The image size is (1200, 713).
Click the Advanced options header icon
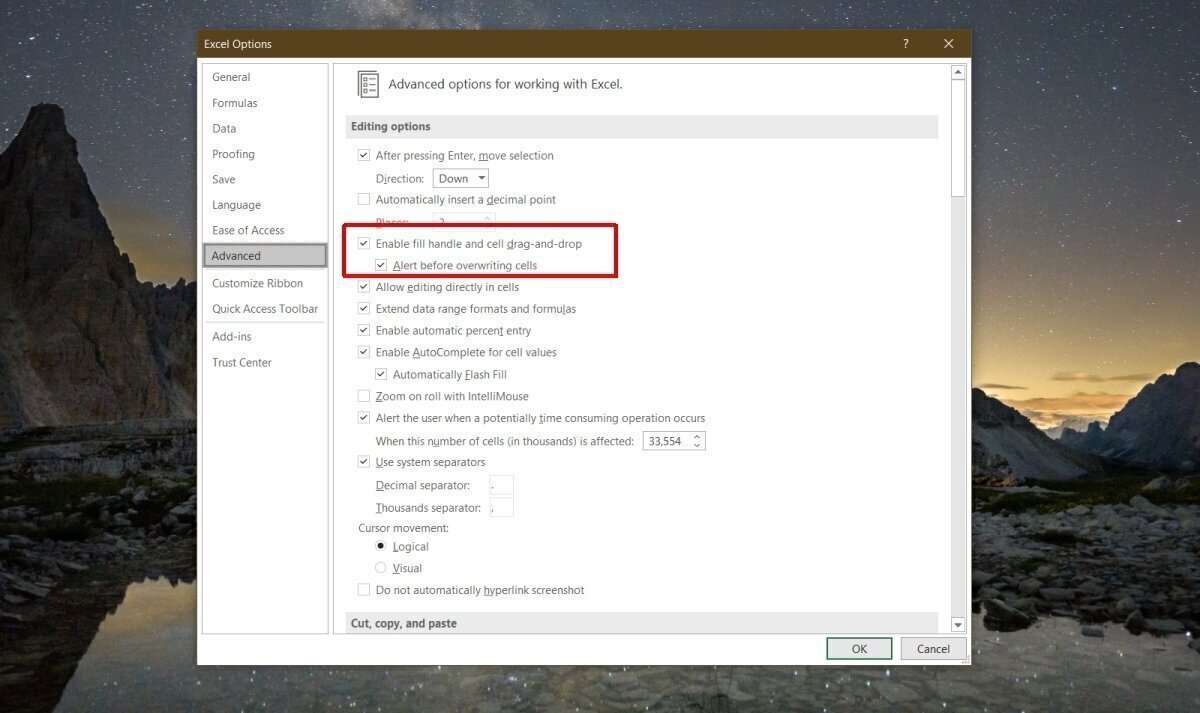(368, 84)
